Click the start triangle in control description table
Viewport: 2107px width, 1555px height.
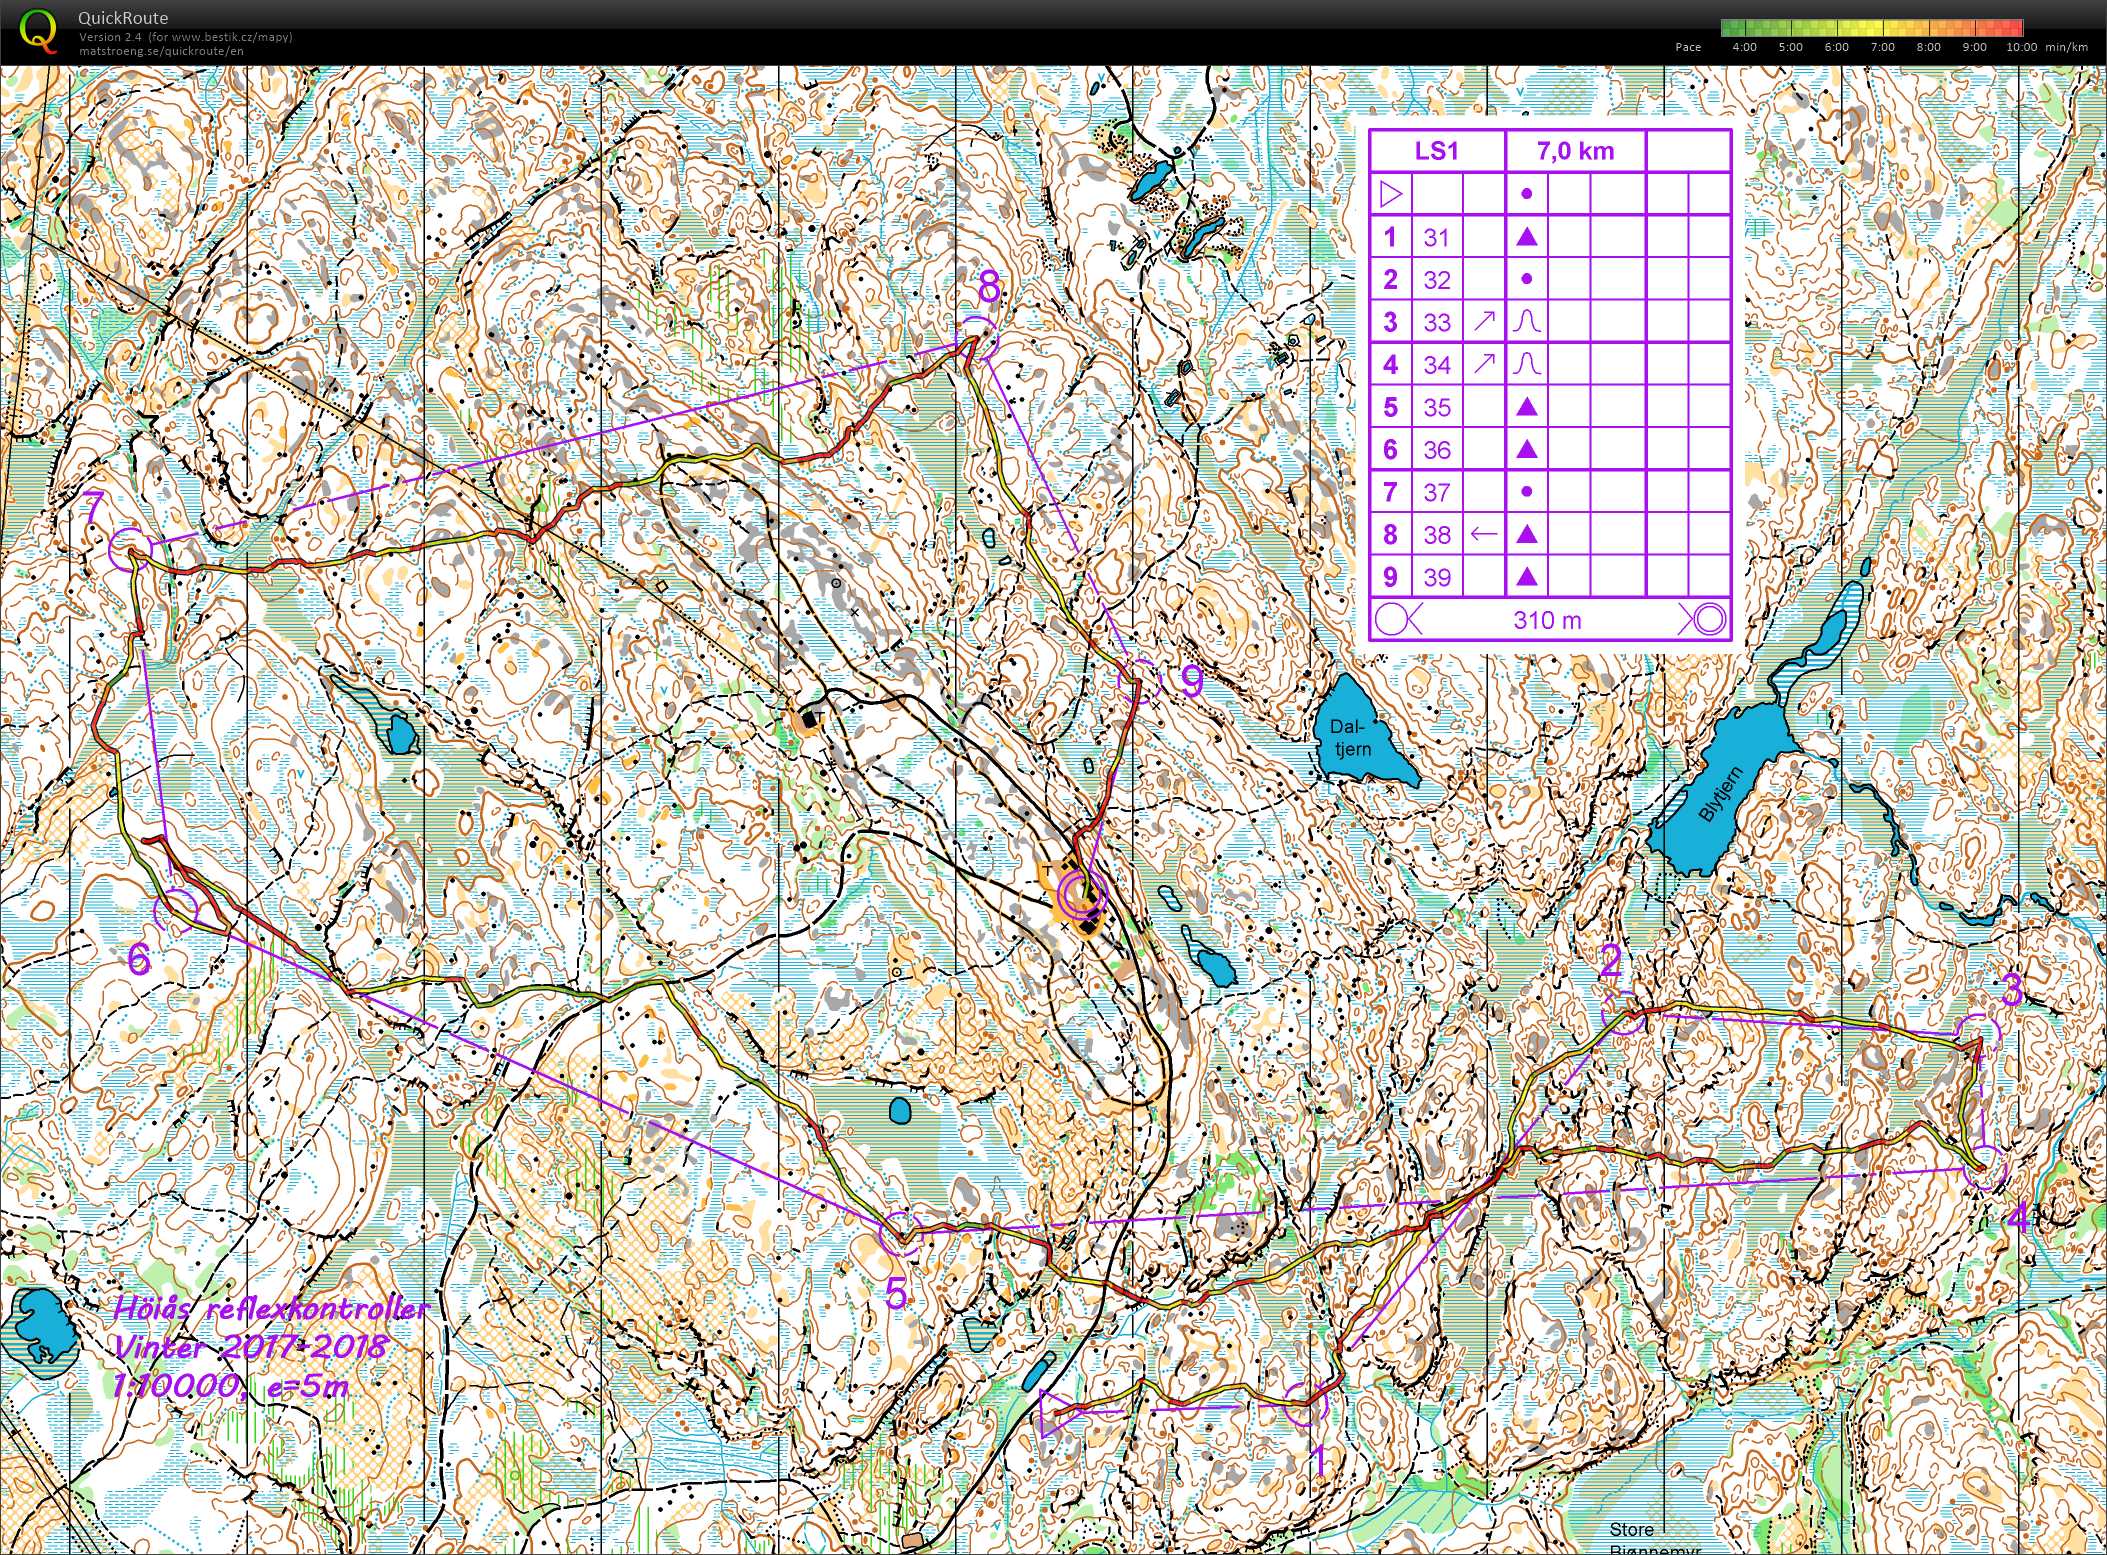[1391, 193]
